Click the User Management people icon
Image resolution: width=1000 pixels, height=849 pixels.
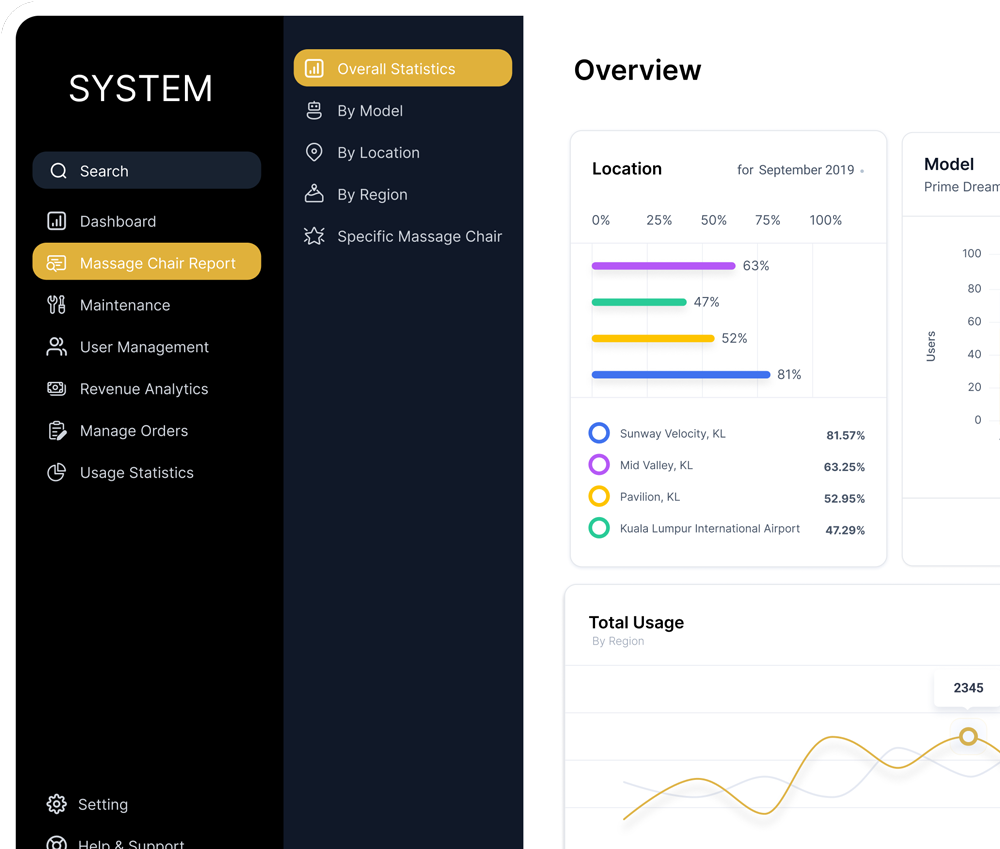tap(57, 347)
